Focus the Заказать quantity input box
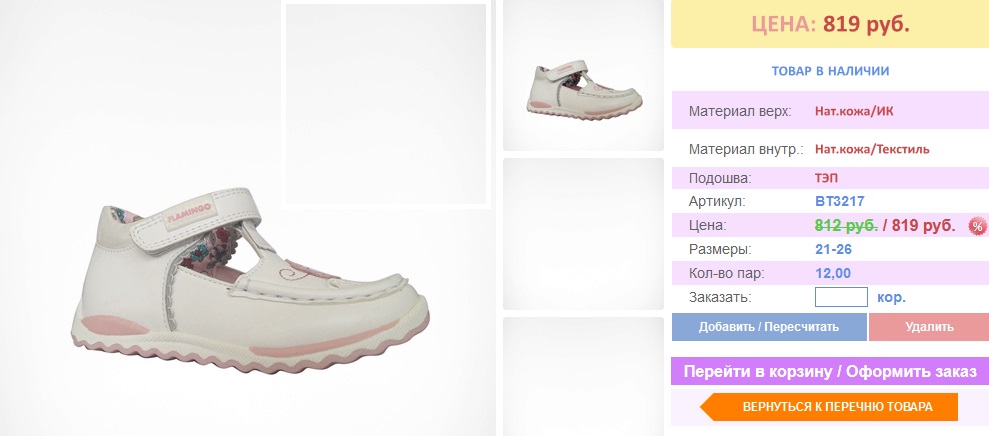Screen dimensions: 989x436 [841, 297]
